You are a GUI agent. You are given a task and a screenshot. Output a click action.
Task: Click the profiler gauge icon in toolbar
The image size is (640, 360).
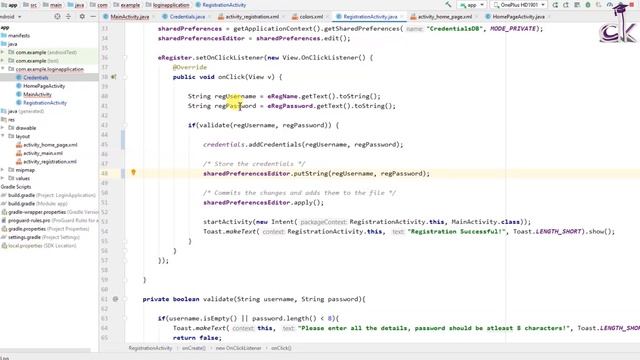[609, 5]
